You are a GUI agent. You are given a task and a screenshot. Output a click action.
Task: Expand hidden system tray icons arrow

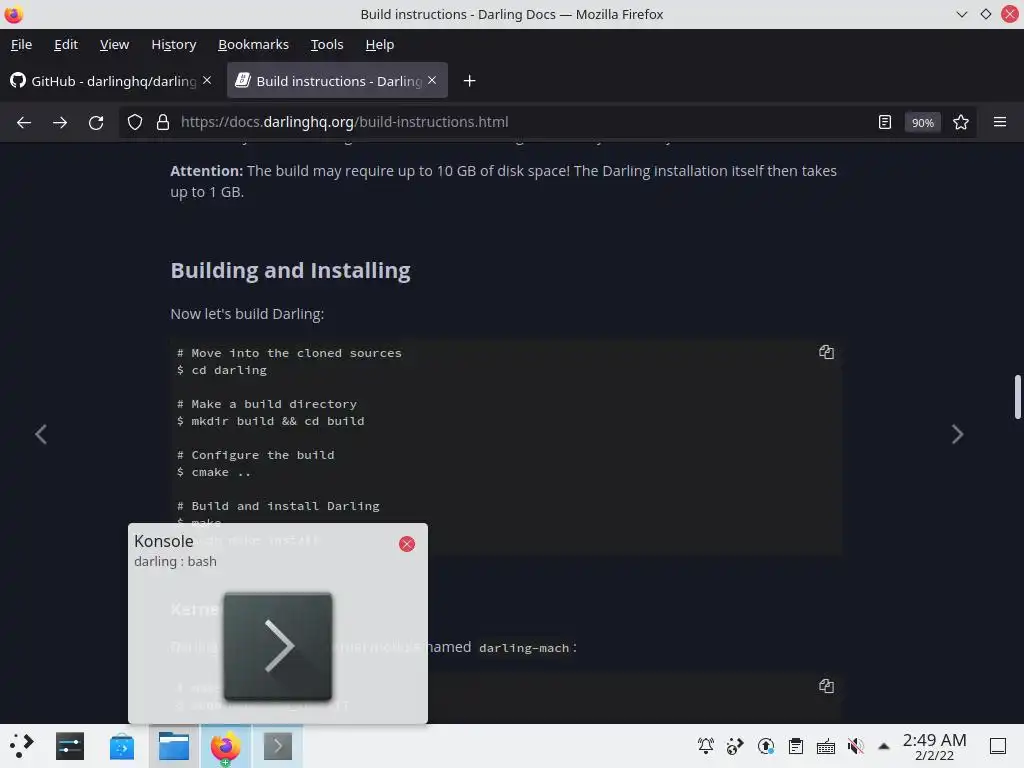click(884, 746)
